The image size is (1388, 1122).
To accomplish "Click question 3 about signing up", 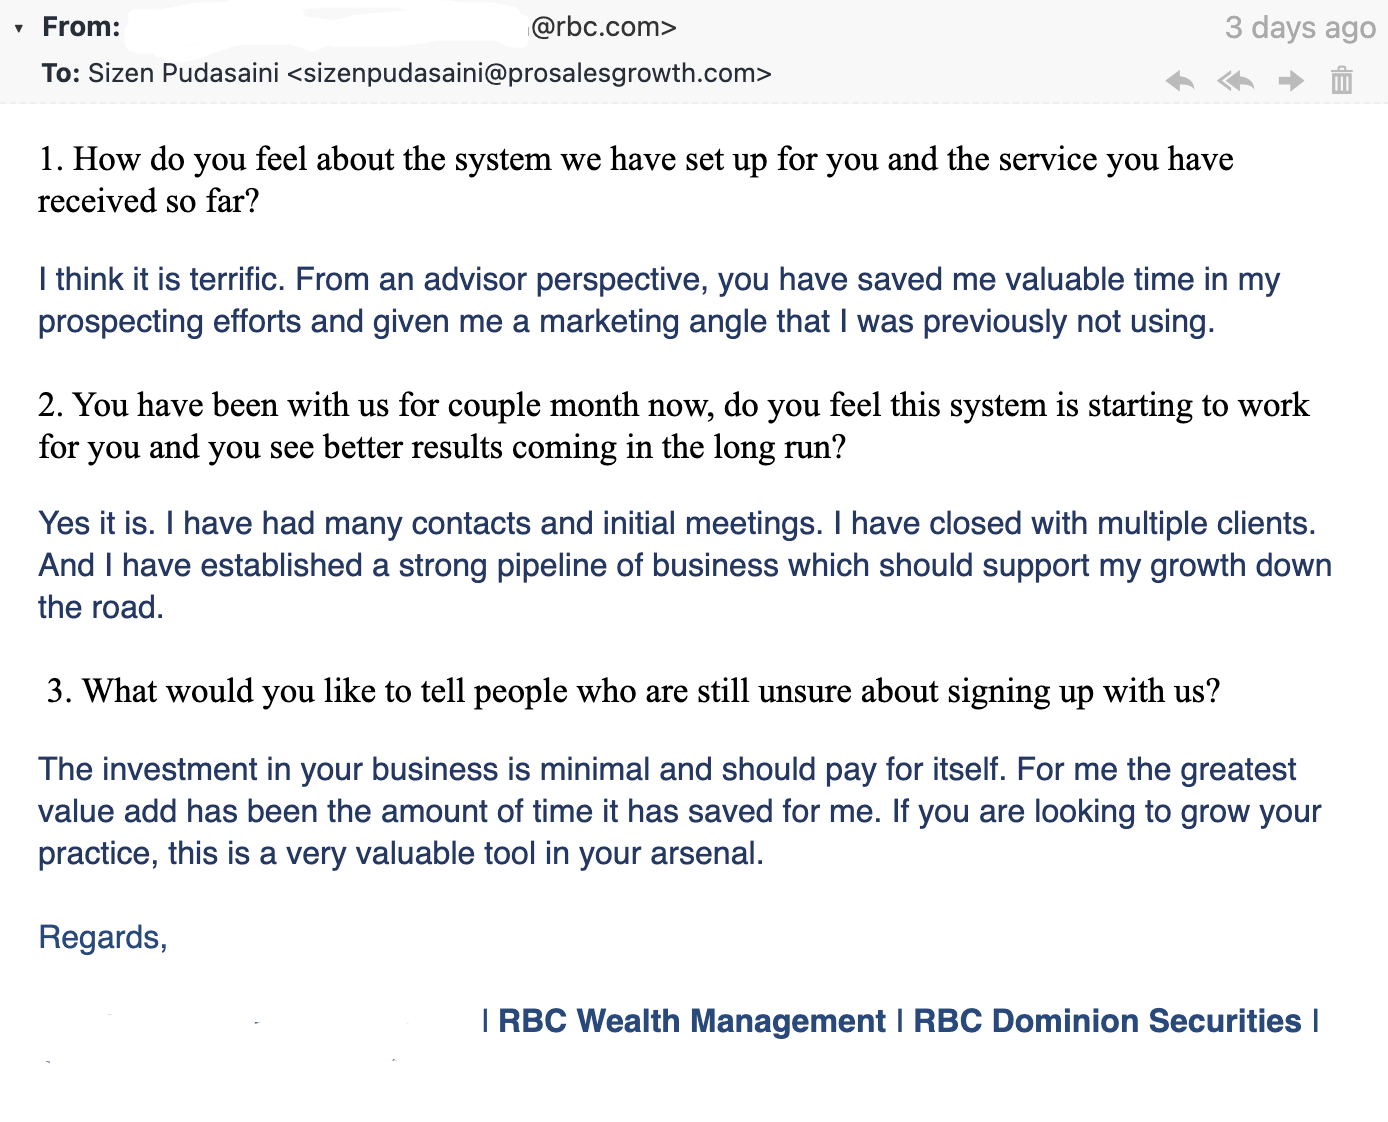I will click(633, 691).
